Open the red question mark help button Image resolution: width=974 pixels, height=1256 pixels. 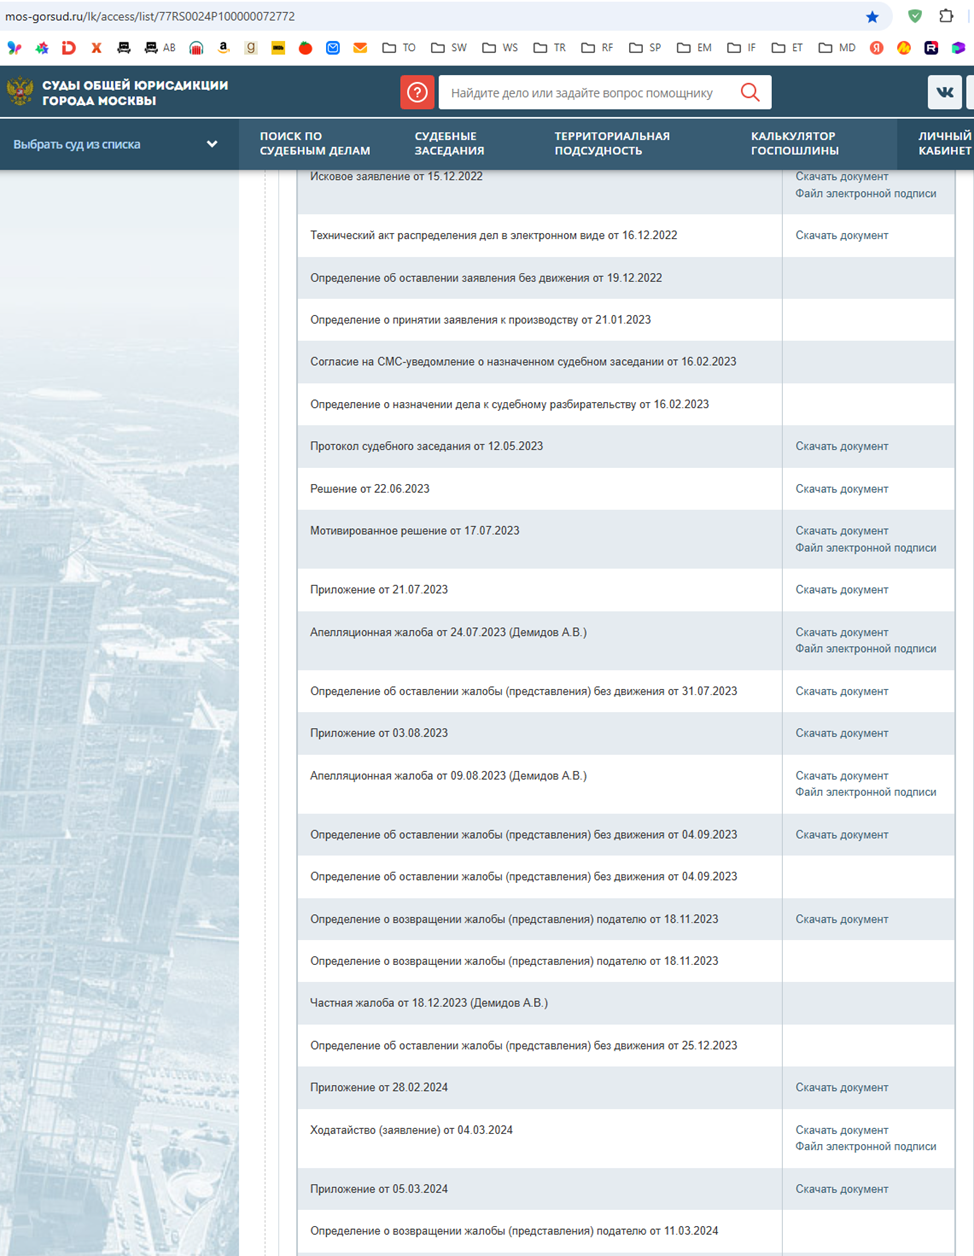coord(417,92)
